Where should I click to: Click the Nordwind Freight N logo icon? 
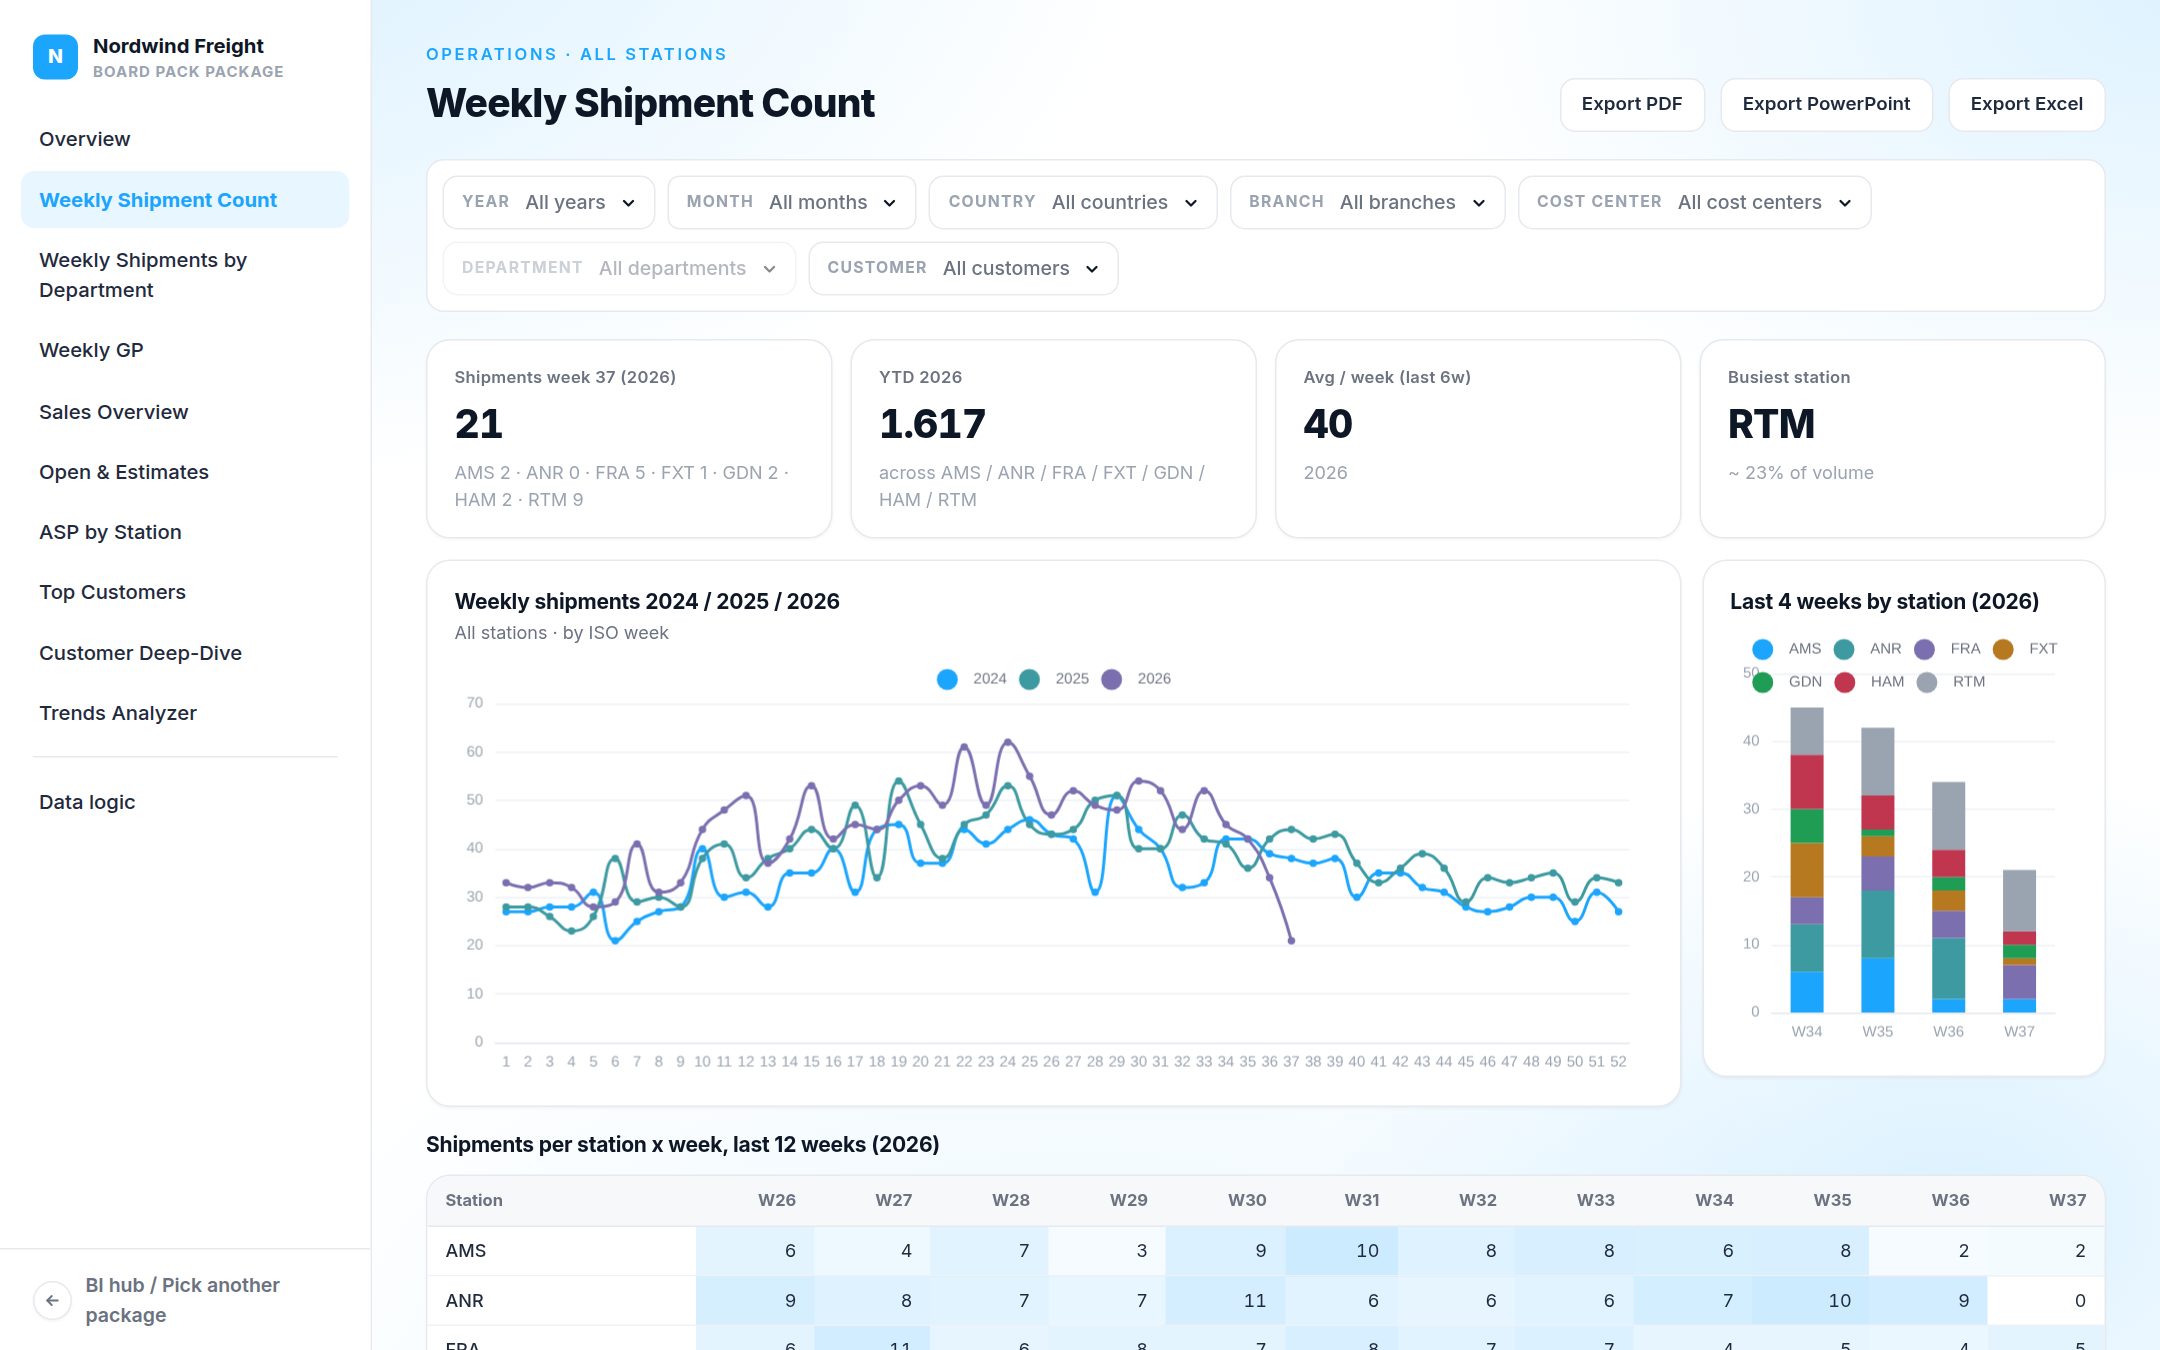(55, 57)
